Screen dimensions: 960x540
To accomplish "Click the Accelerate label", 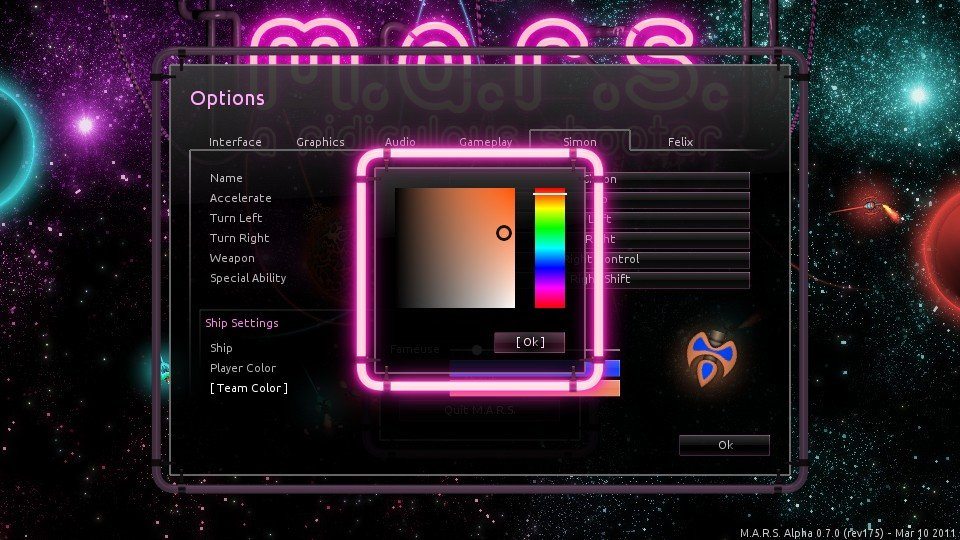I will coord(241,198).
